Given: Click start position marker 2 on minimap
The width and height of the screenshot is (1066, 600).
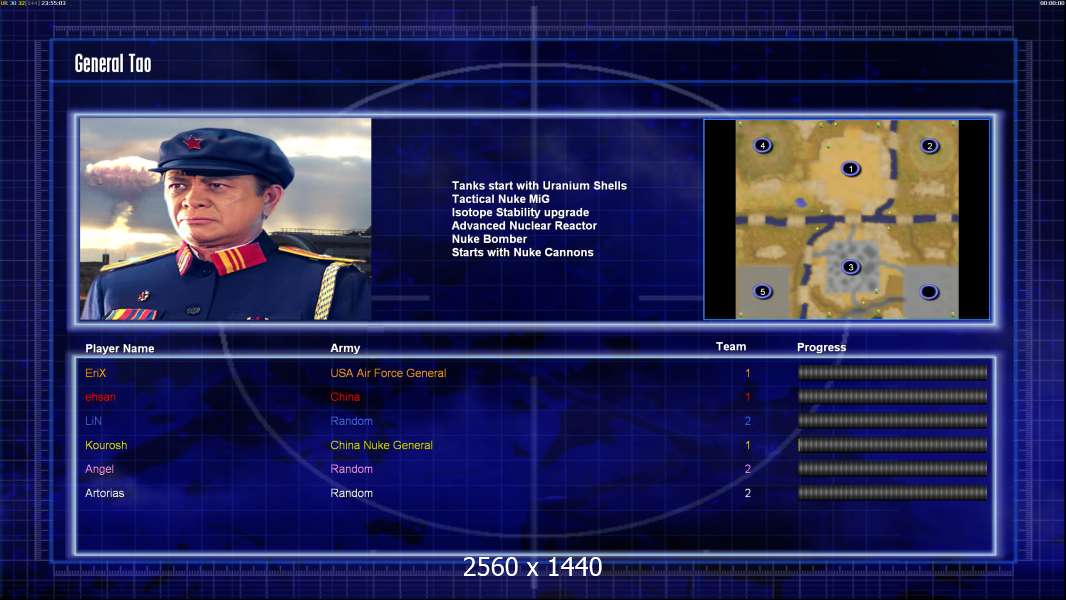Looking at the screenshot, I should [929, 145].
